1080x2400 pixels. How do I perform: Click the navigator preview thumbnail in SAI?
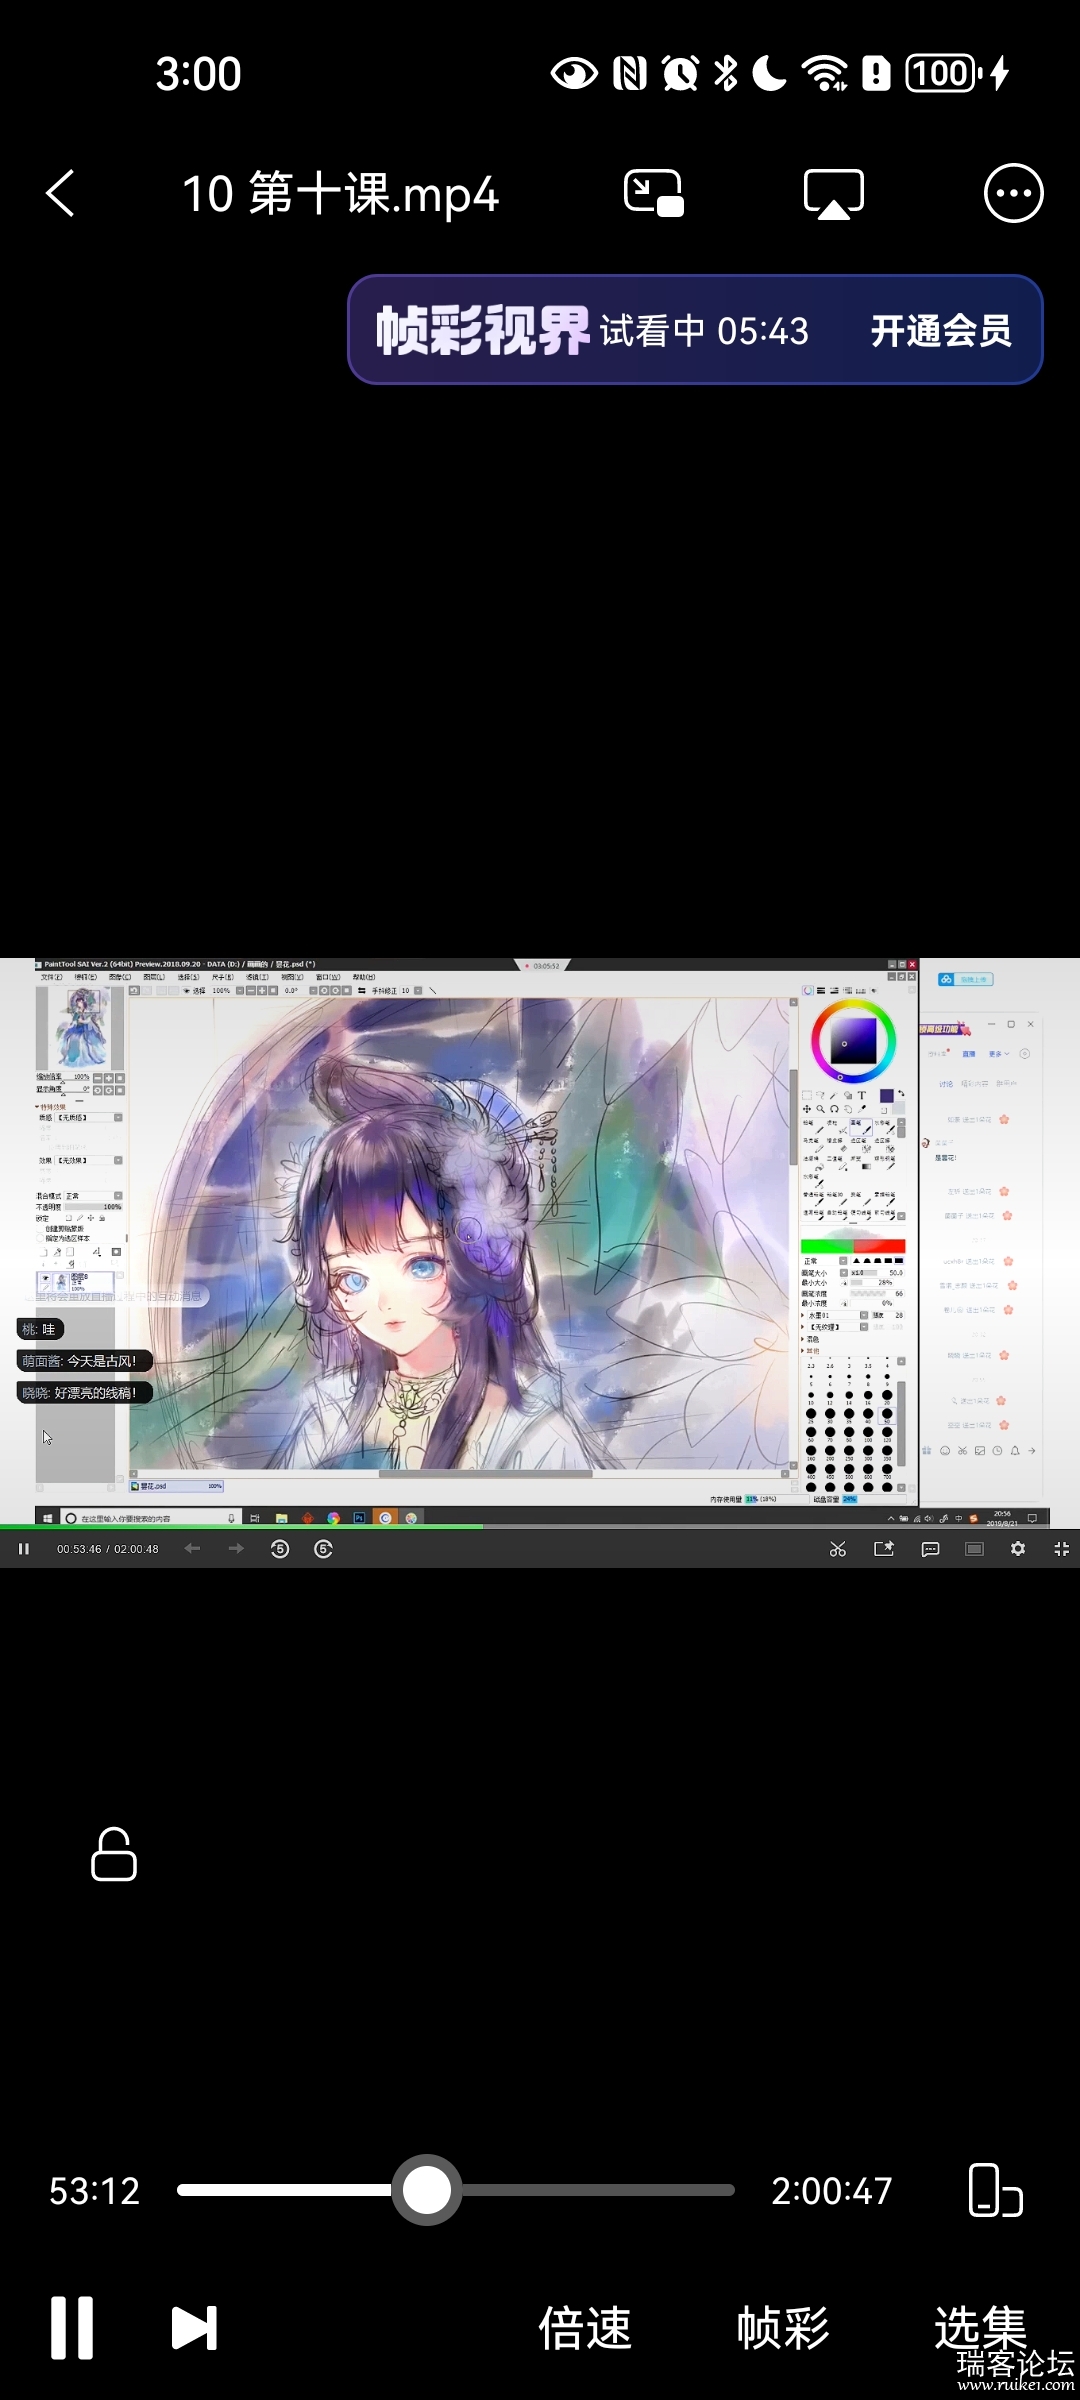(x=80, y=1028)
